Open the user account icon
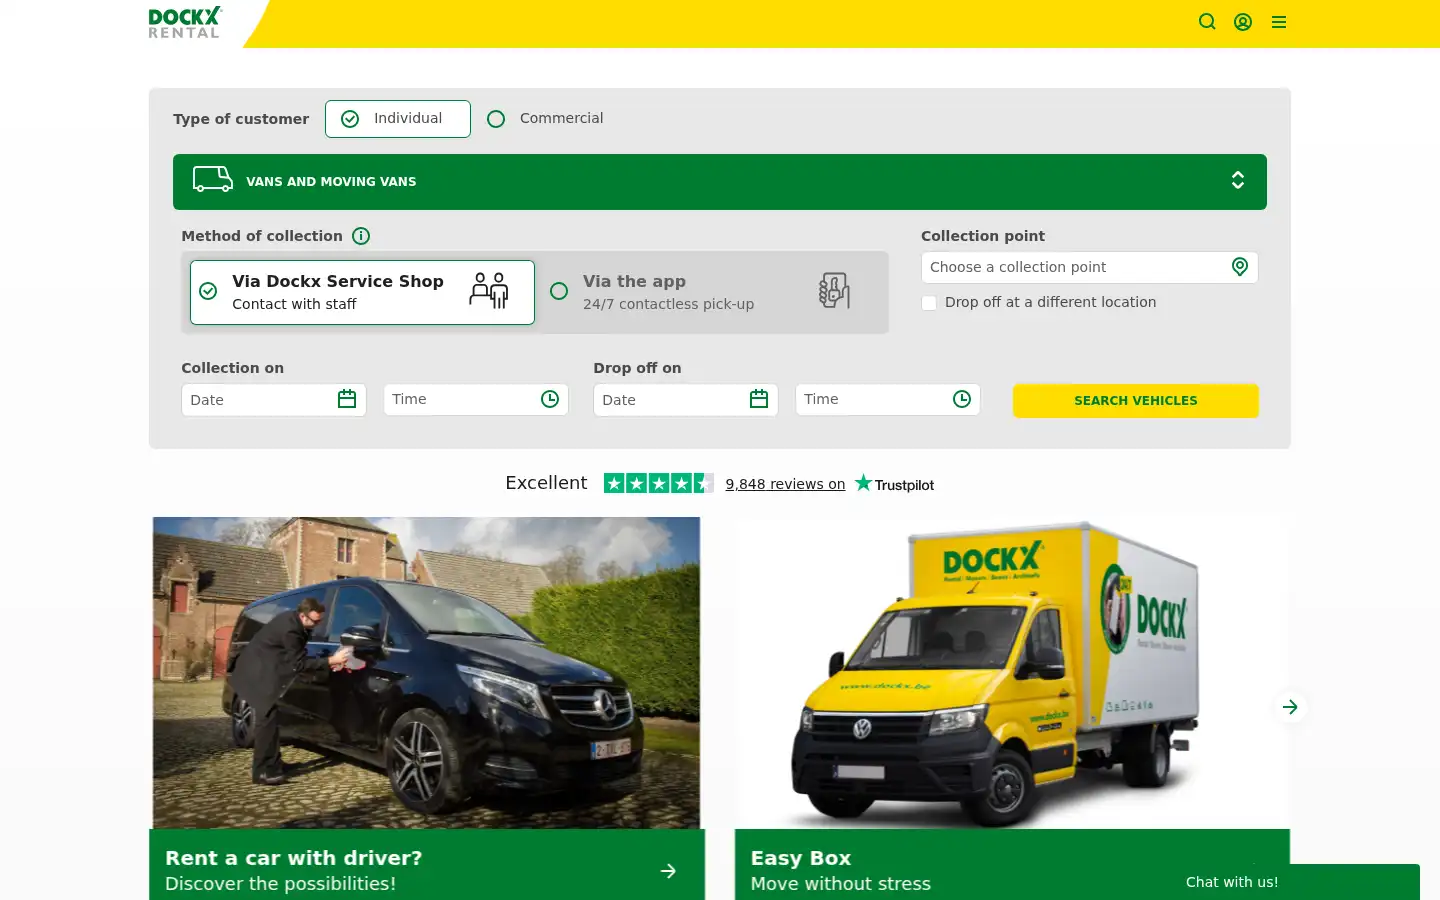 coord(1243,22)
